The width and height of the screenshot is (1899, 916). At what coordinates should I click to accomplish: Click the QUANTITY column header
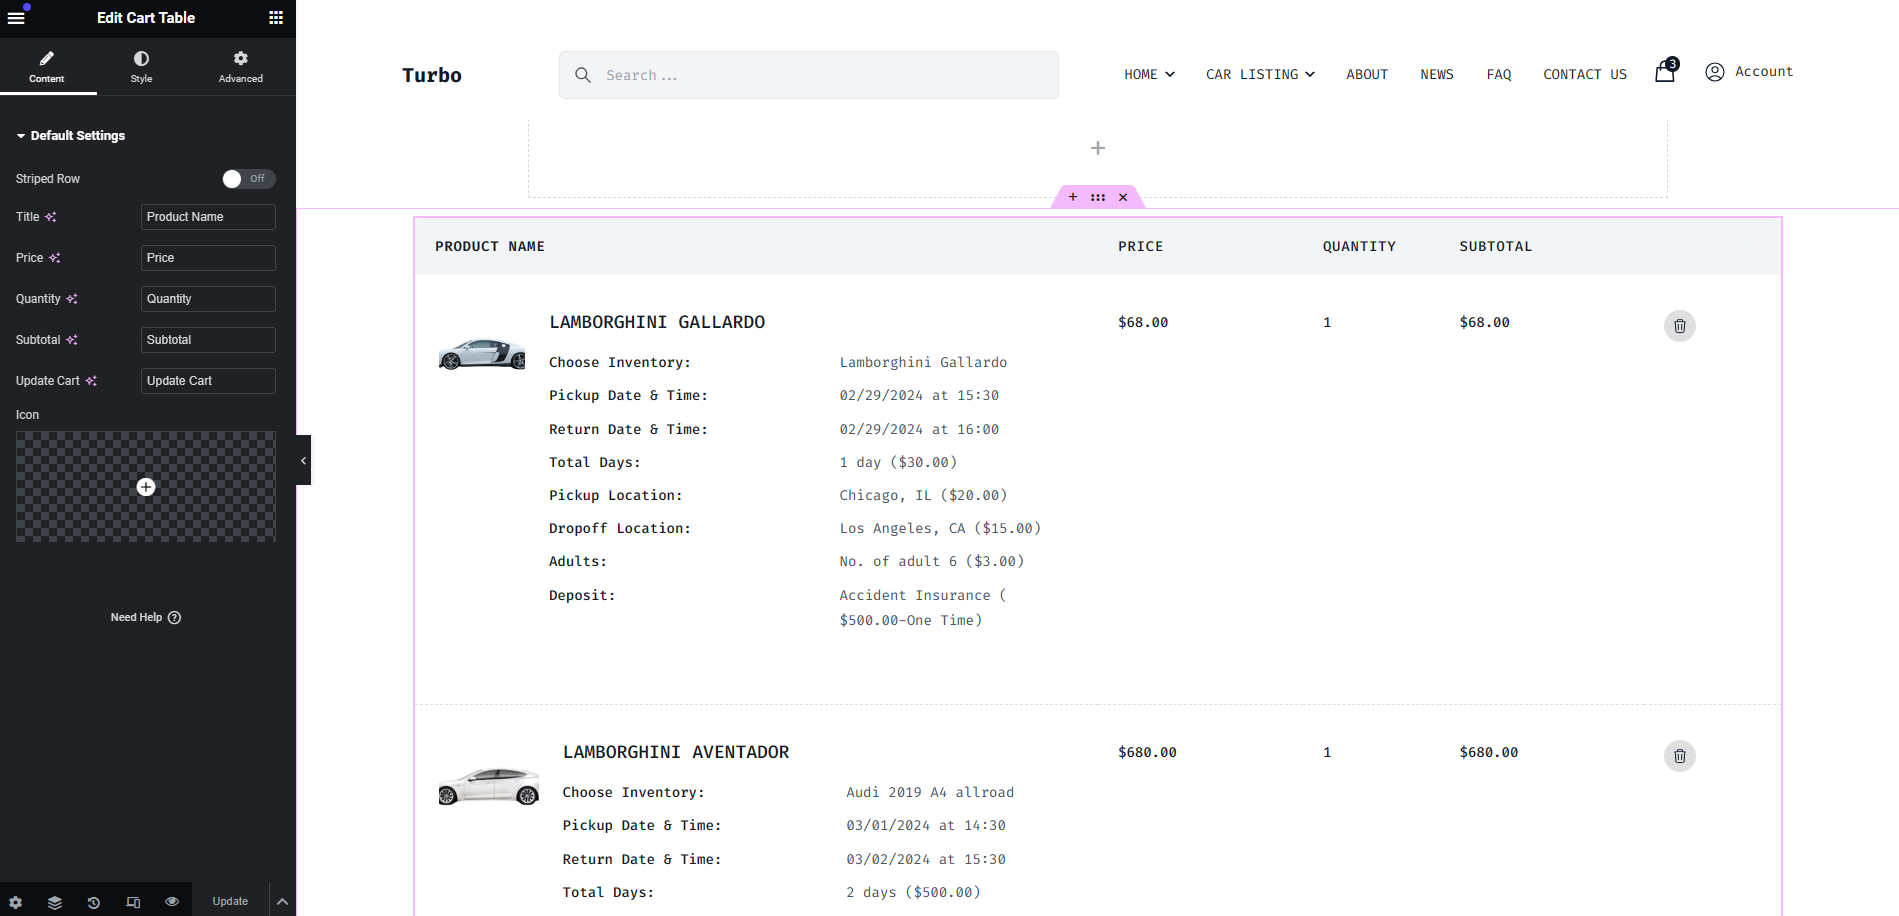point(1359,247)
